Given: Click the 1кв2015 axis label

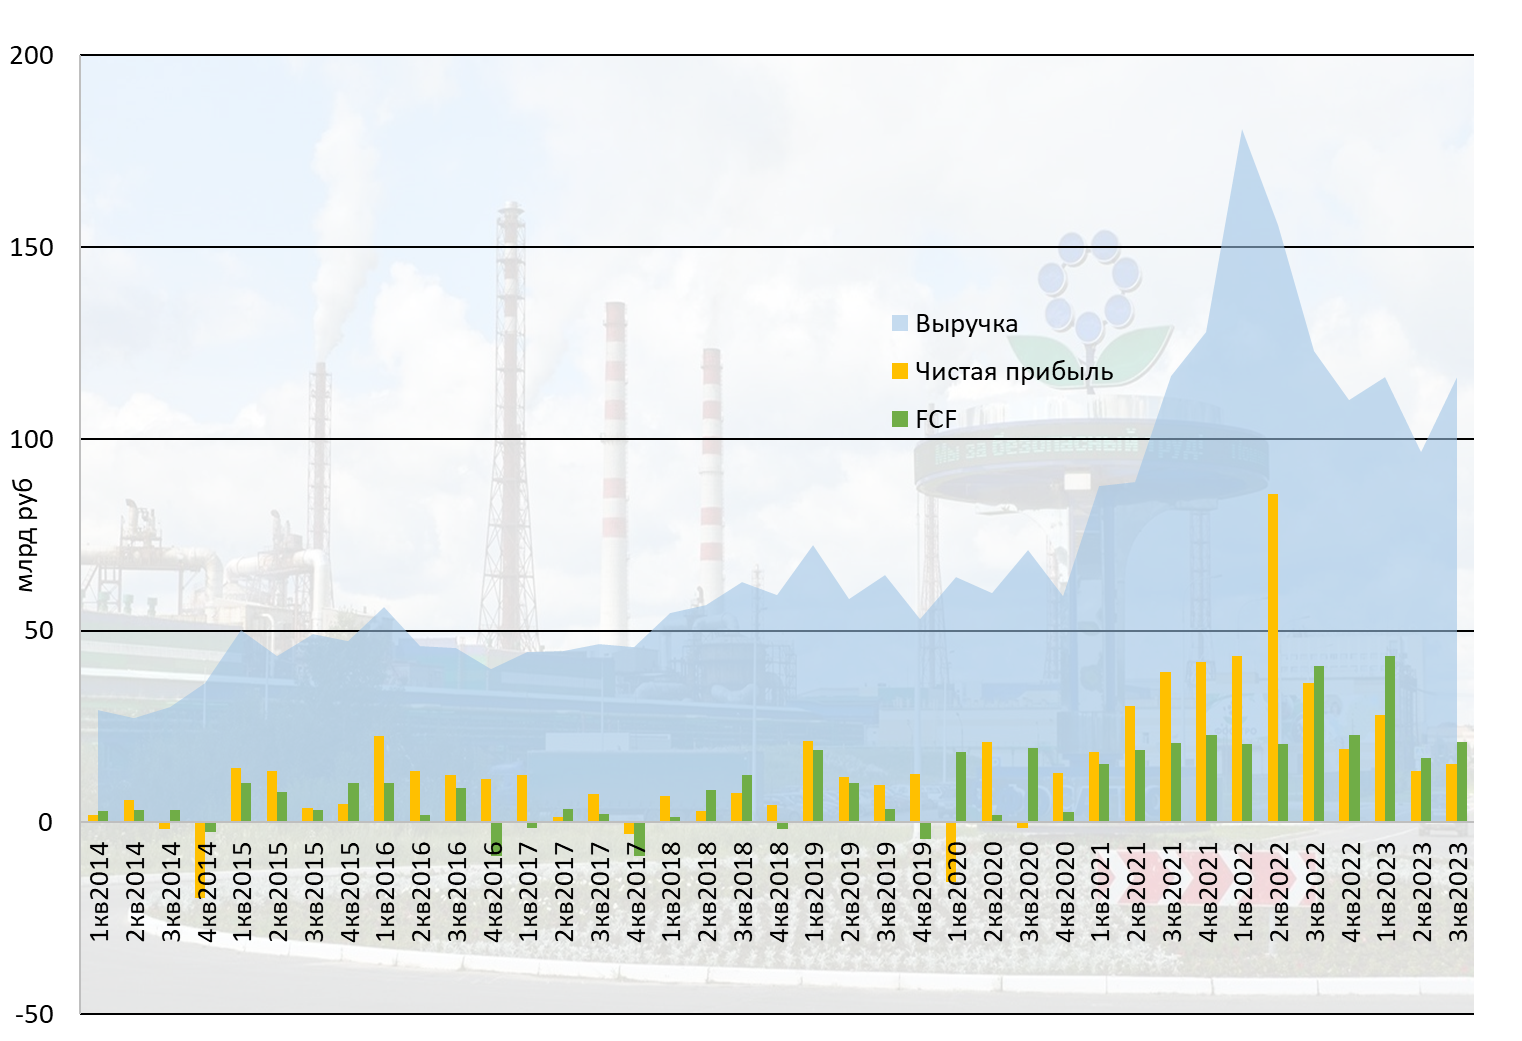Looking at the screenshot, I should tap(242, 891).
